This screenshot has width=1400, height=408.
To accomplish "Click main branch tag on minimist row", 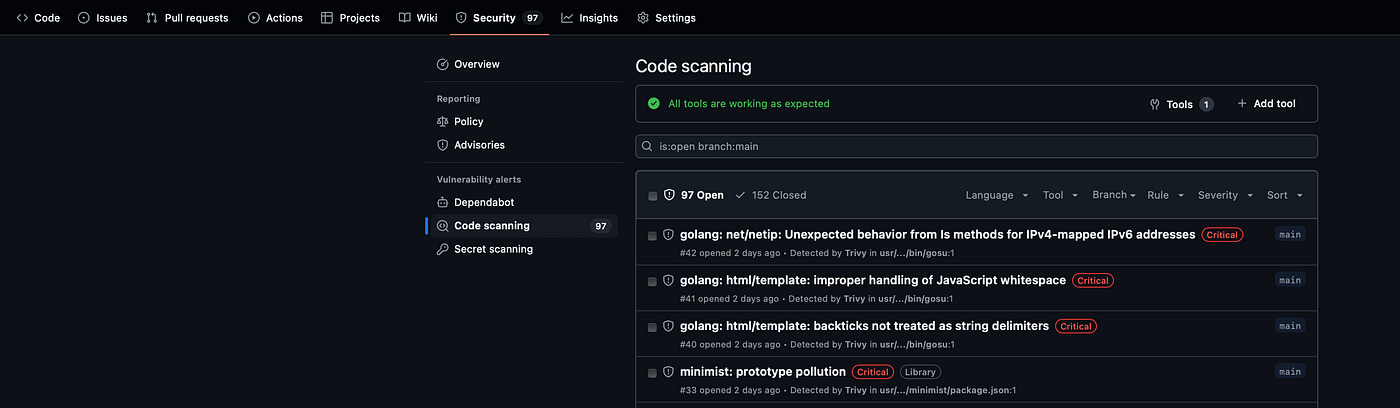I will [1290, 371].
